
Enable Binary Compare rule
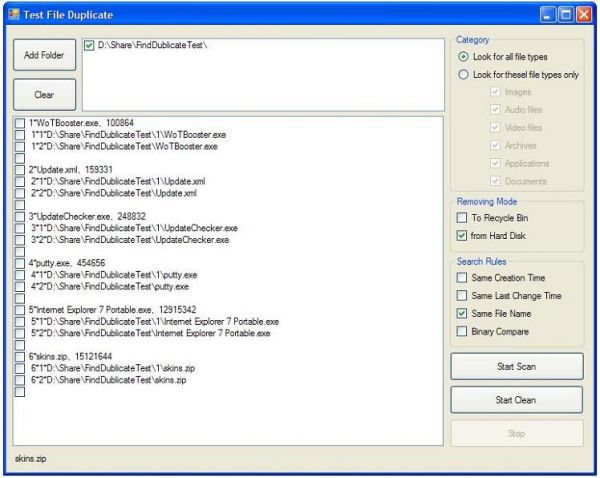click(x=462, y=331)
